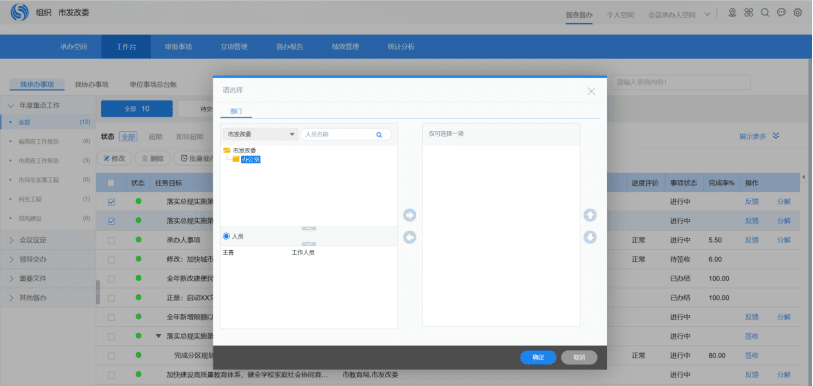813x386 pixels.
Task: Click the header search magnifier icon
Action: [x=765, y=13]
